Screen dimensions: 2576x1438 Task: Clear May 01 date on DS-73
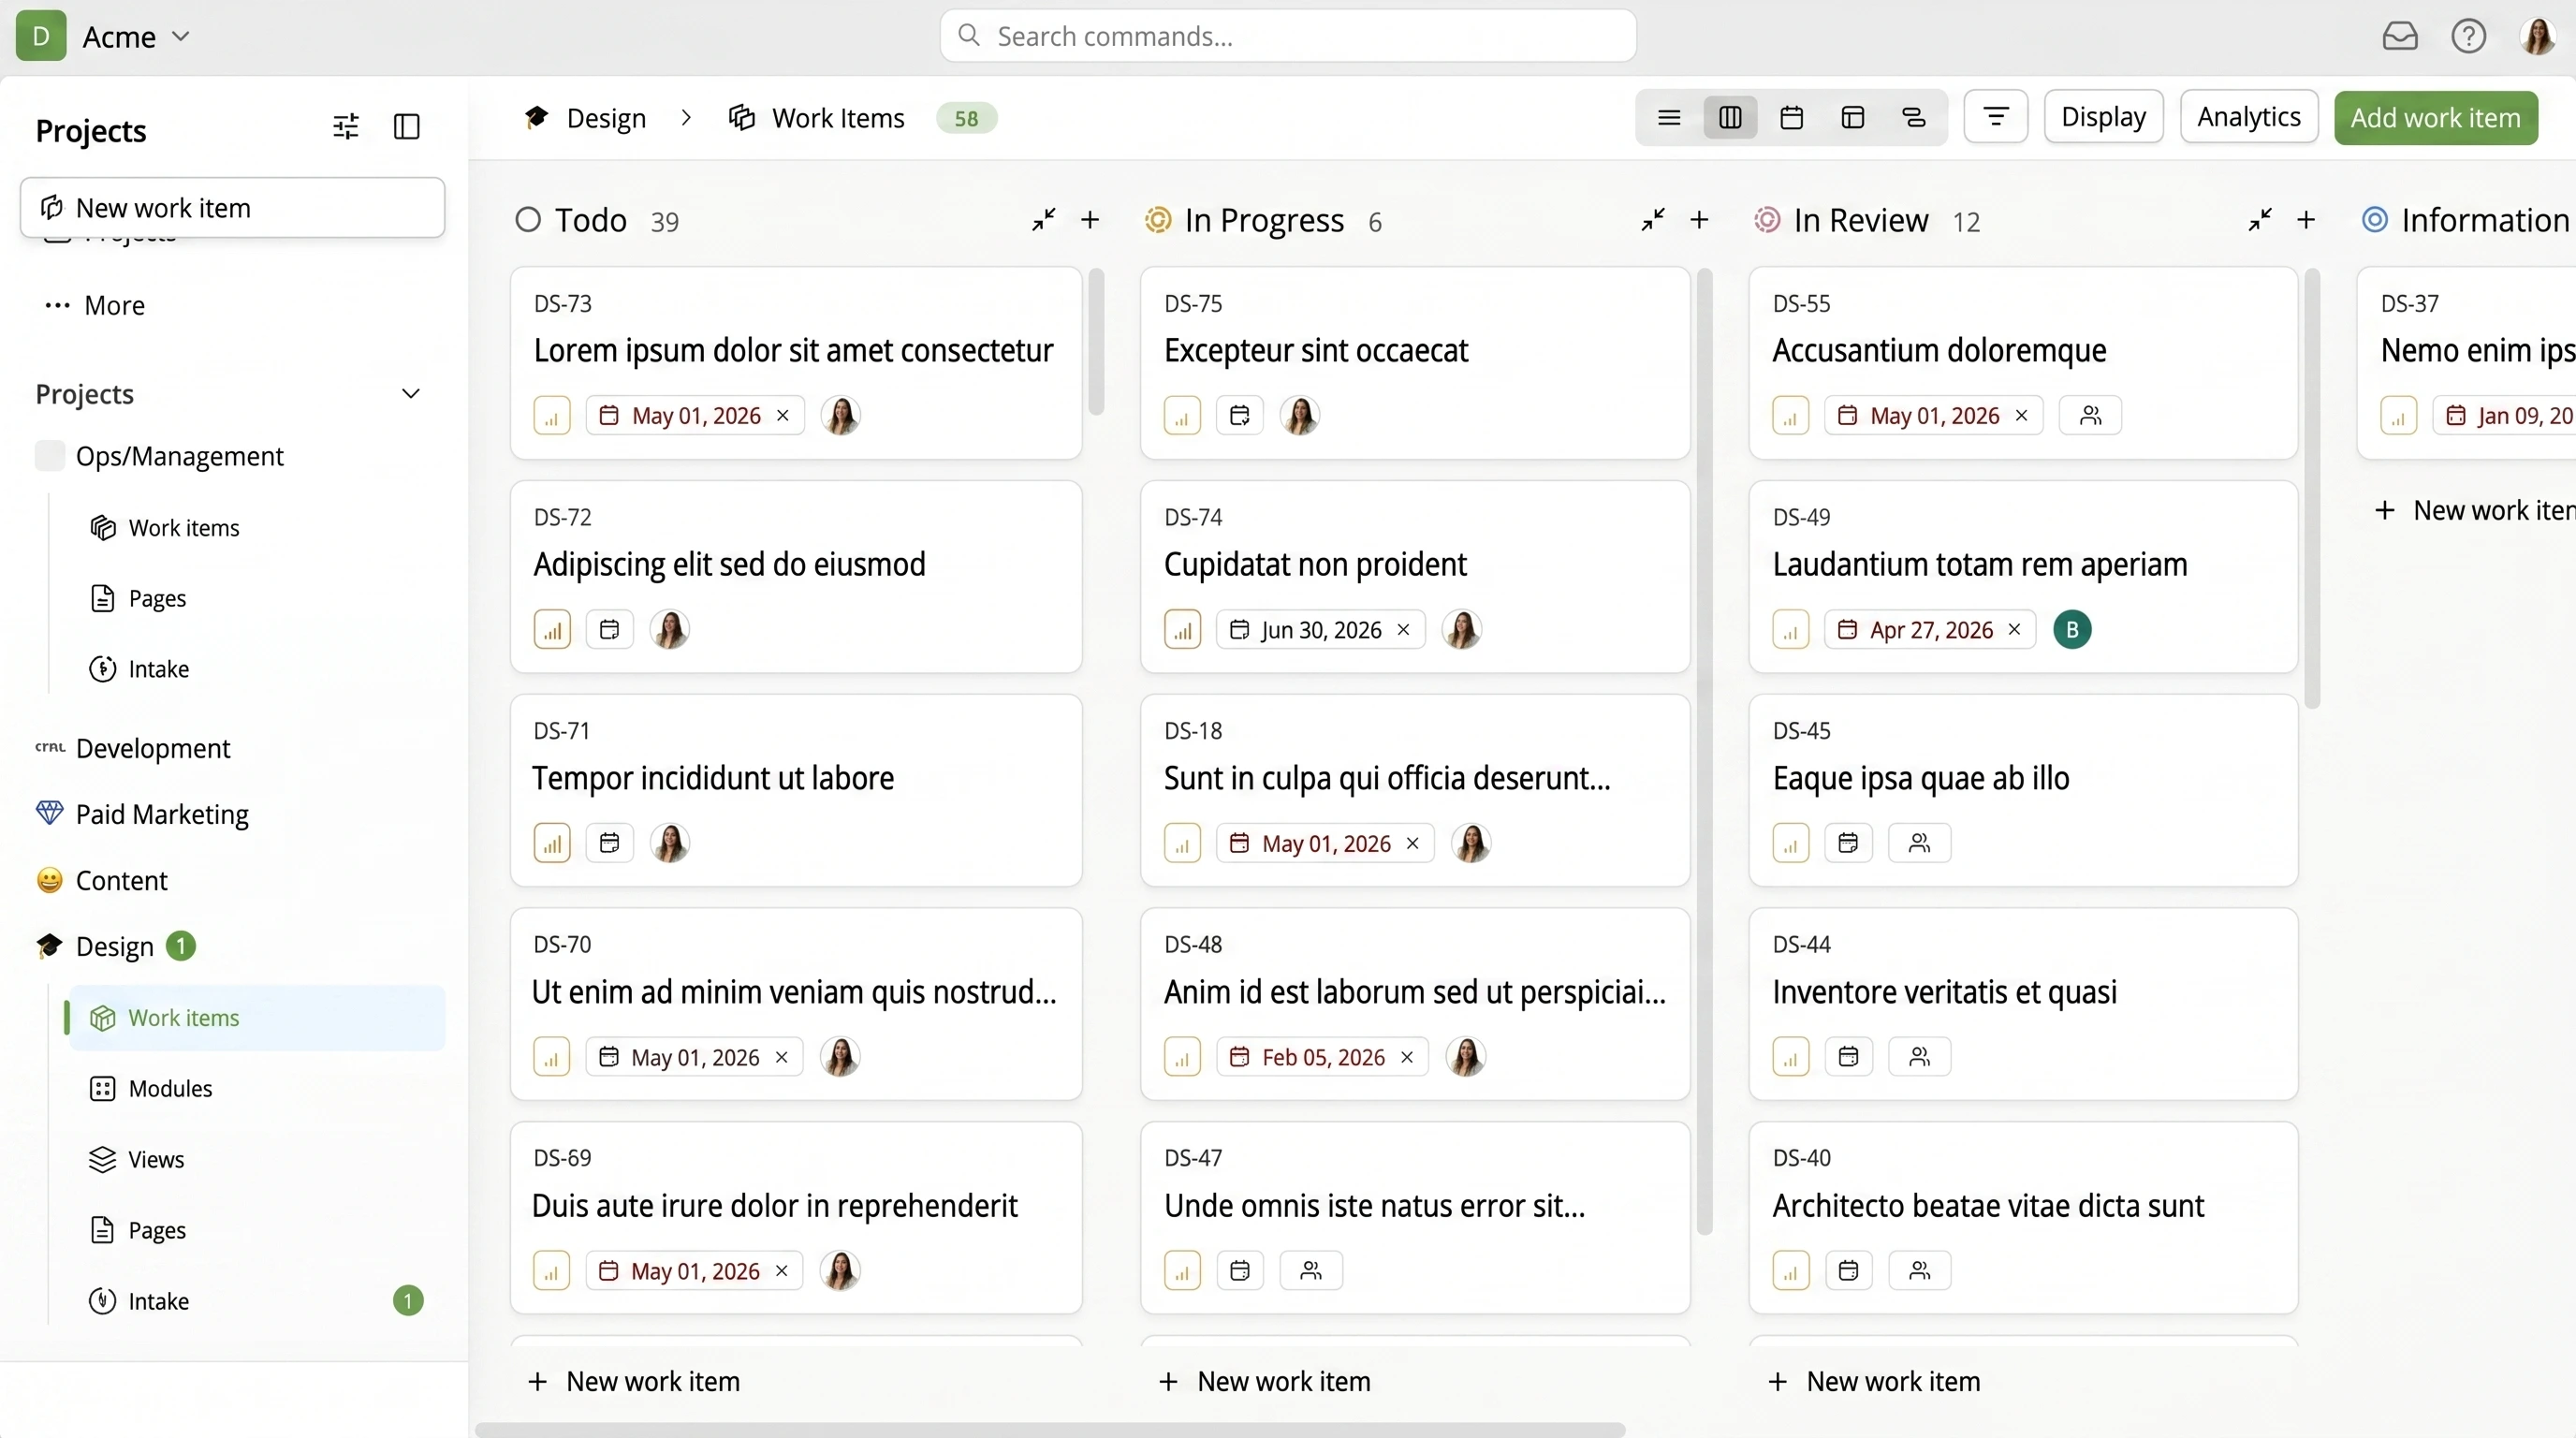tap(783, 416)
